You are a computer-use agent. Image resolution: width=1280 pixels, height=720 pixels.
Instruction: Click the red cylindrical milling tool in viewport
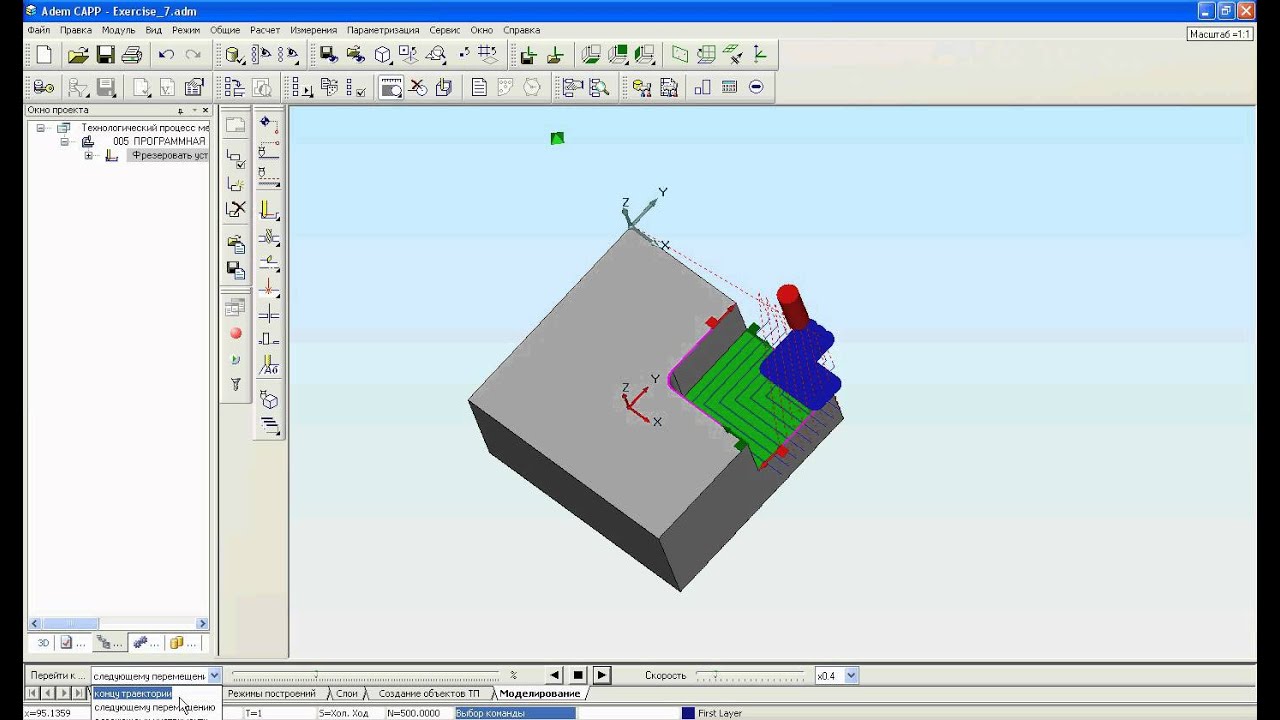(792, 306)
